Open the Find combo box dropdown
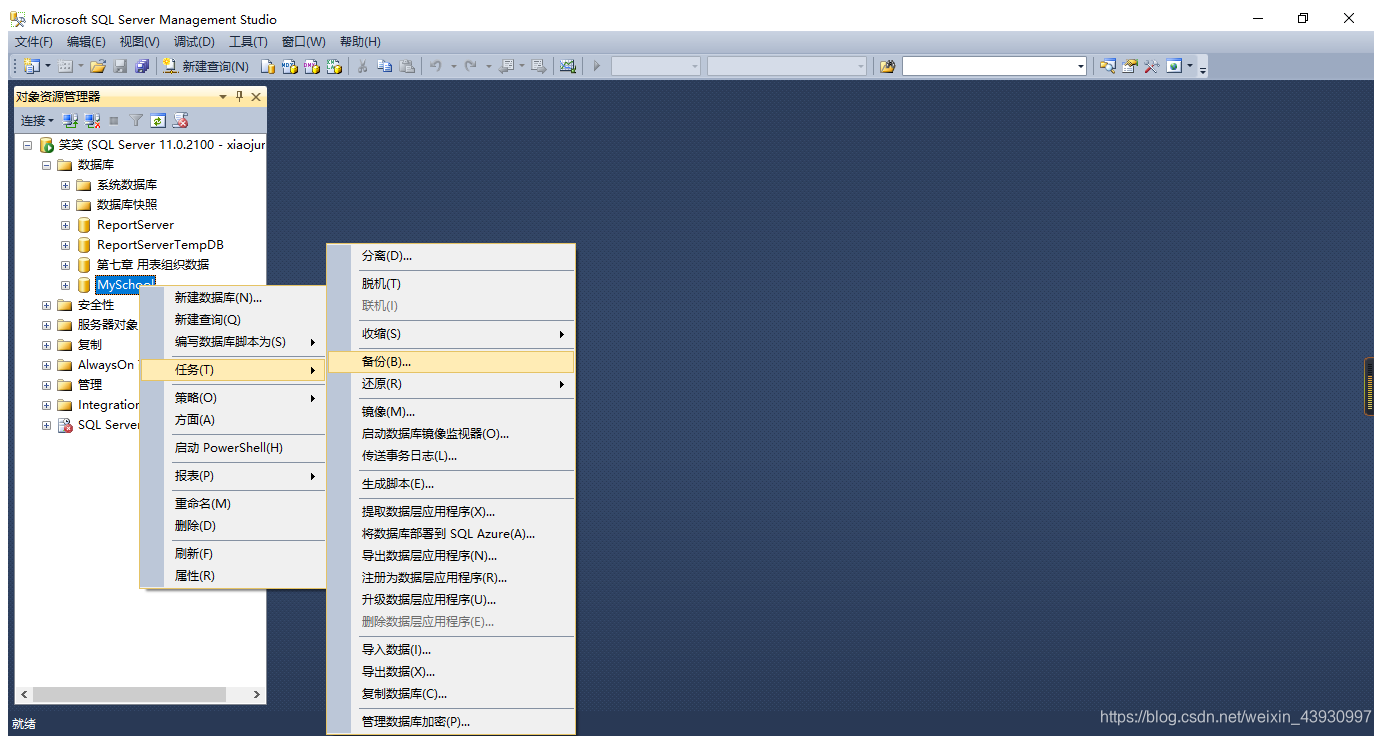The image size is (1382, 736). pyautogui.click(x=1081, y=66)
